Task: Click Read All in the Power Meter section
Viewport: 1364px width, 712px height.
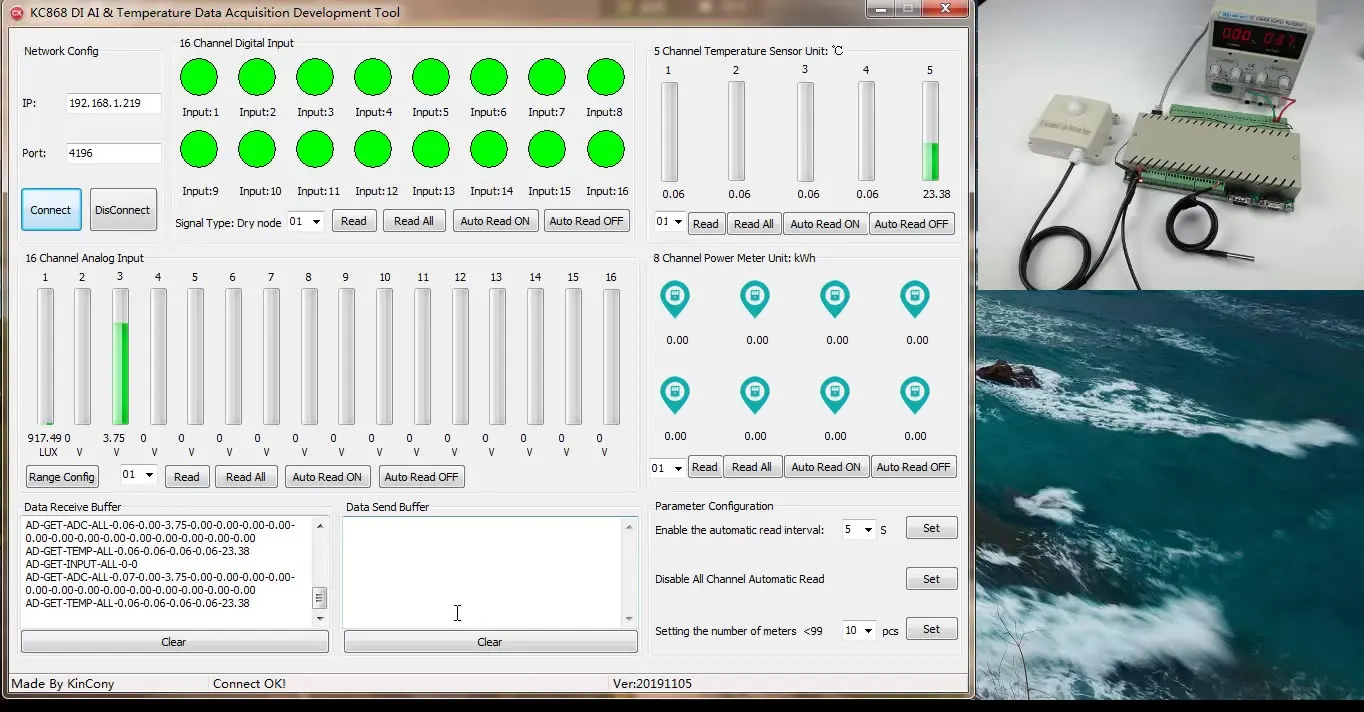Action: point(752,467)
